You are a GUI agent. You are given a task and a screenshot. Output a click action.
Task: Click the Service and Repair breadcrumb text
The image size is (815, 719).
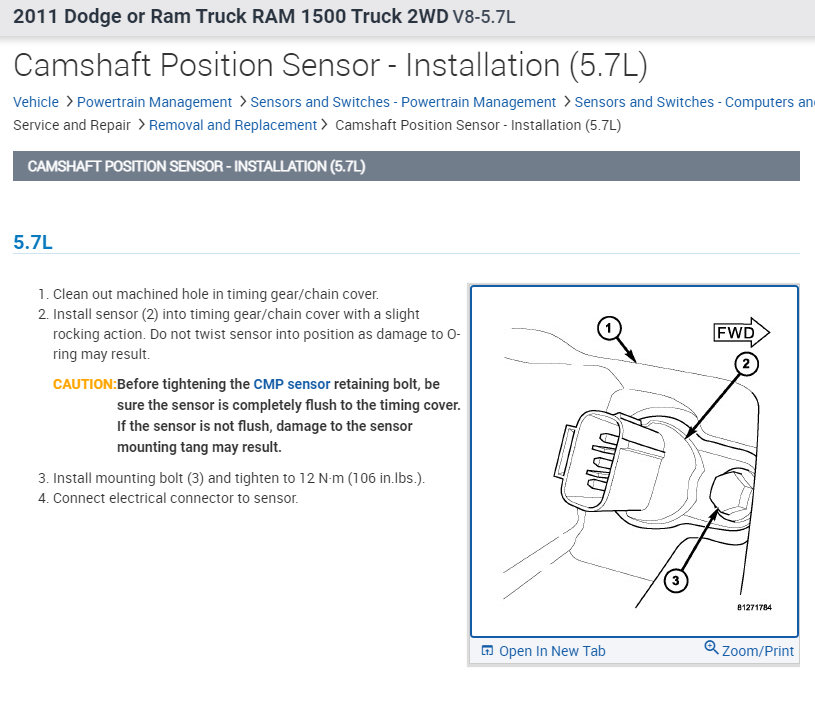[x=72, y=125]
